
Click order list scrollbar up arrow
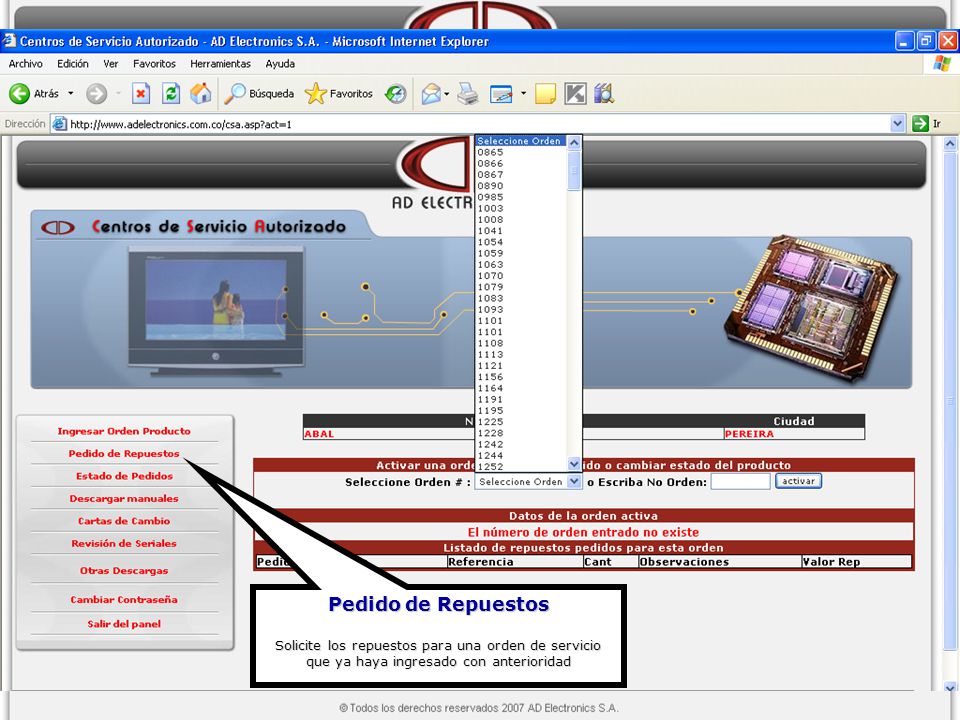[574, 143]
